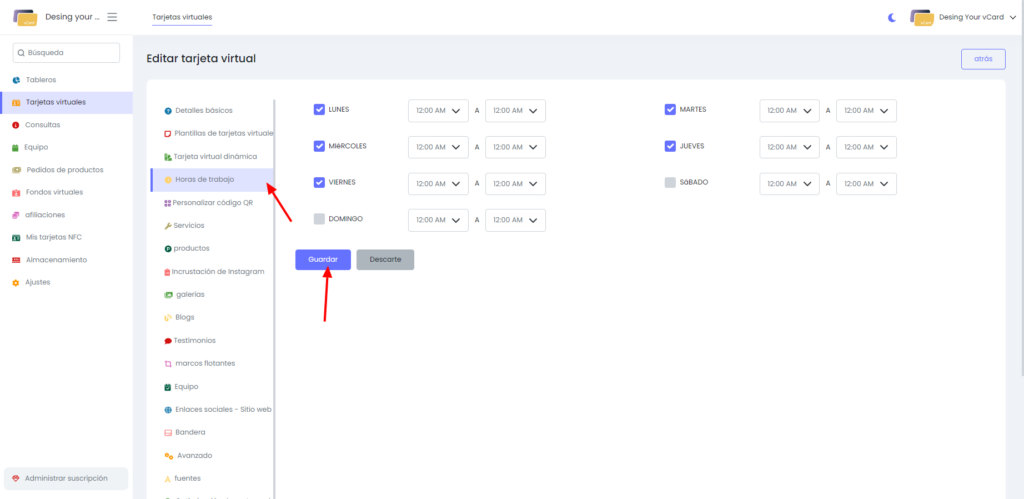Uncheck the LUNES checkbox
1024x499 pixels.
[319, 110]
